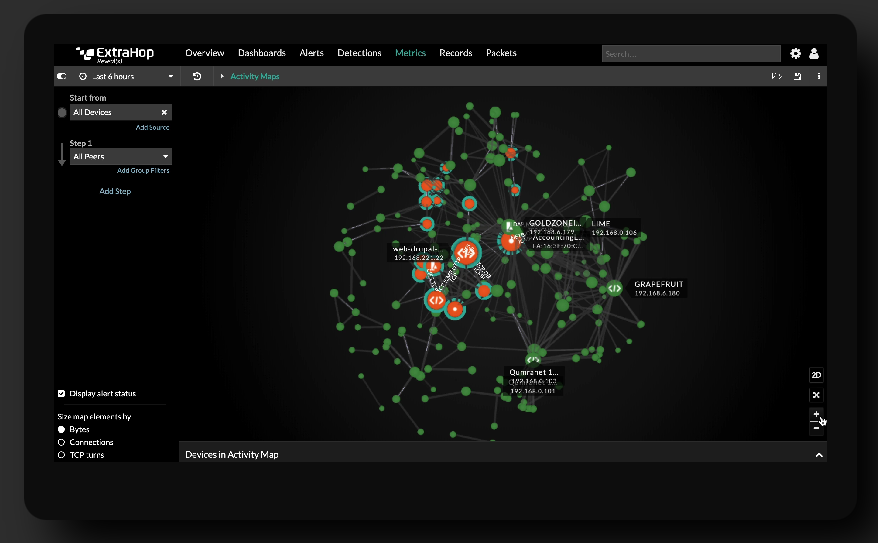The height and width of the screenshot is (543, 878).
Task: Click the undo time interval icon
Action: [197, 76]
